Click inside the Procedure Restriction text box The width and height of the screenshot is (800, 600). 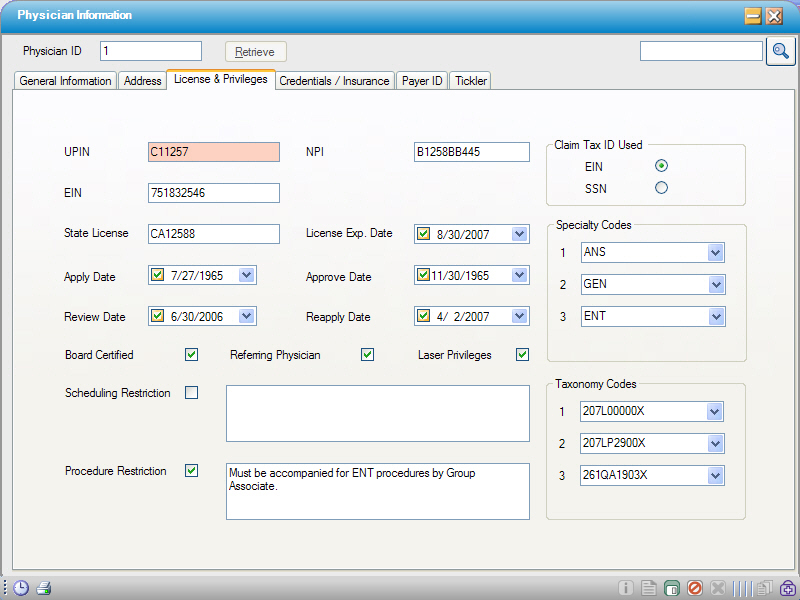377,491
